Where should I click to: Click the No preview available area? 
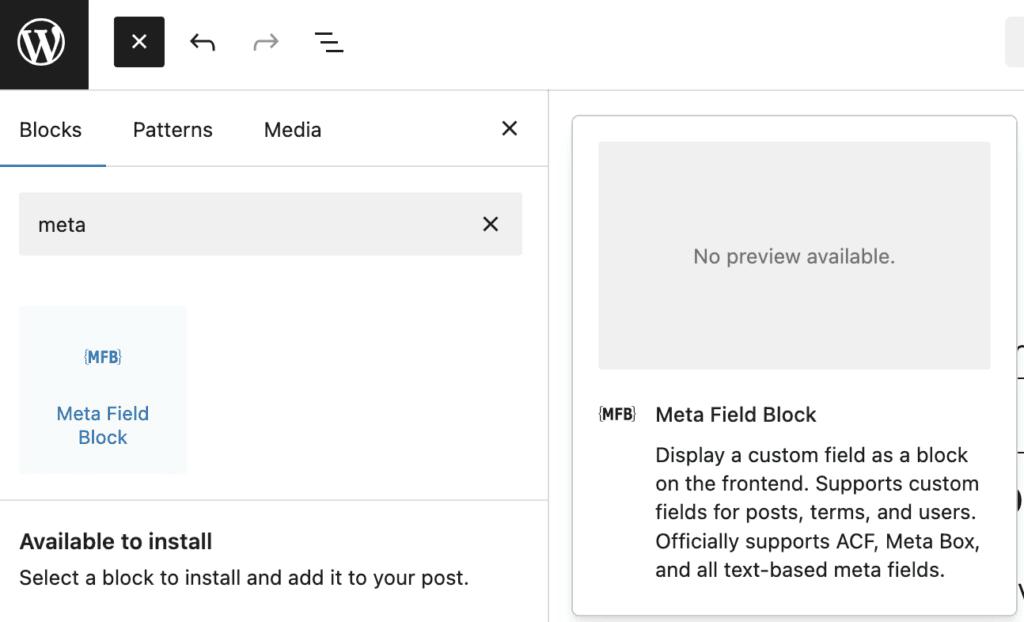(793, 256)
